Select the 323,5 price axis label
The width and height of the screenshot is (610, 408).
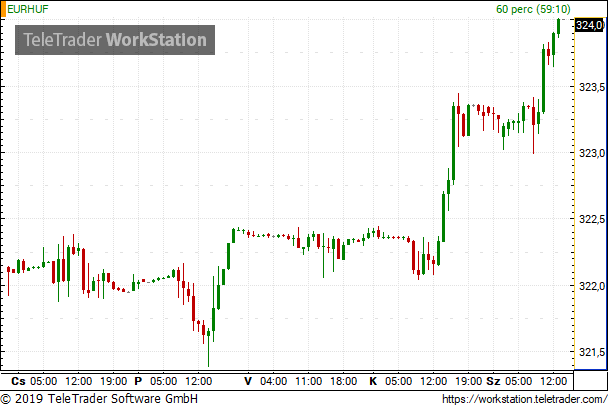click(x=592, y=87)
